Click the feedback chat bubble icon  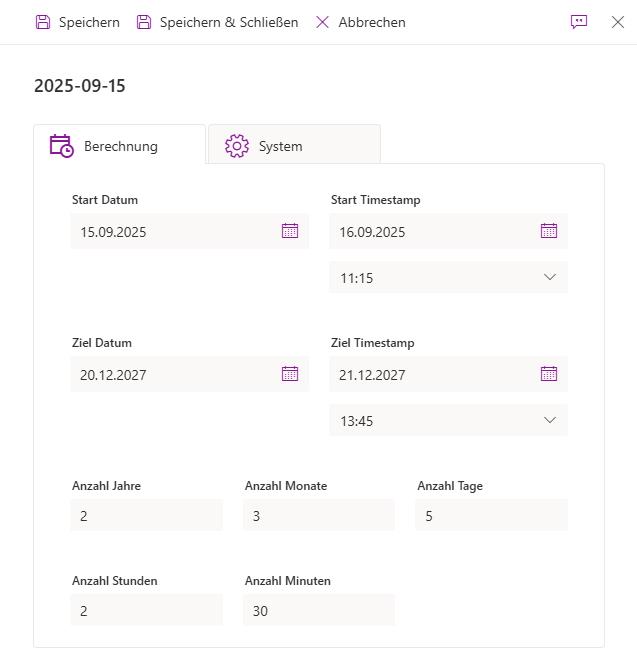pyautogui.click(x=579, y=22)
